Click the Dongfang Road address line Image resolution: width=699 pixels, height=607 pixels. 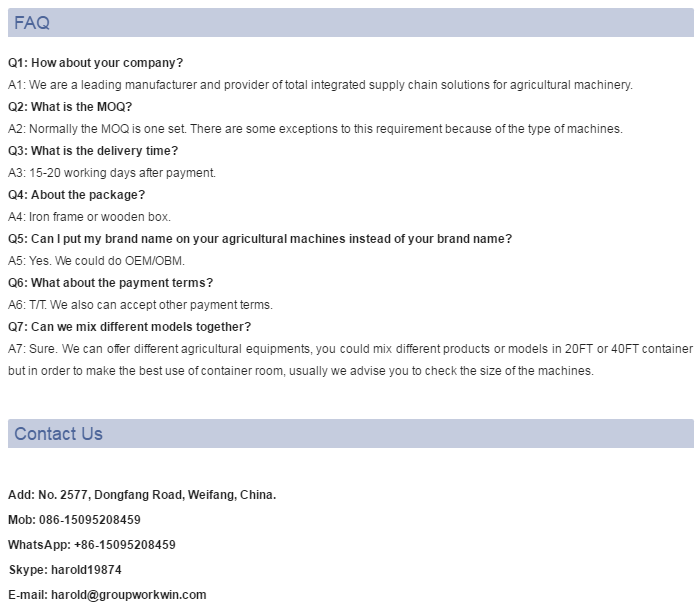coord(142,495)
